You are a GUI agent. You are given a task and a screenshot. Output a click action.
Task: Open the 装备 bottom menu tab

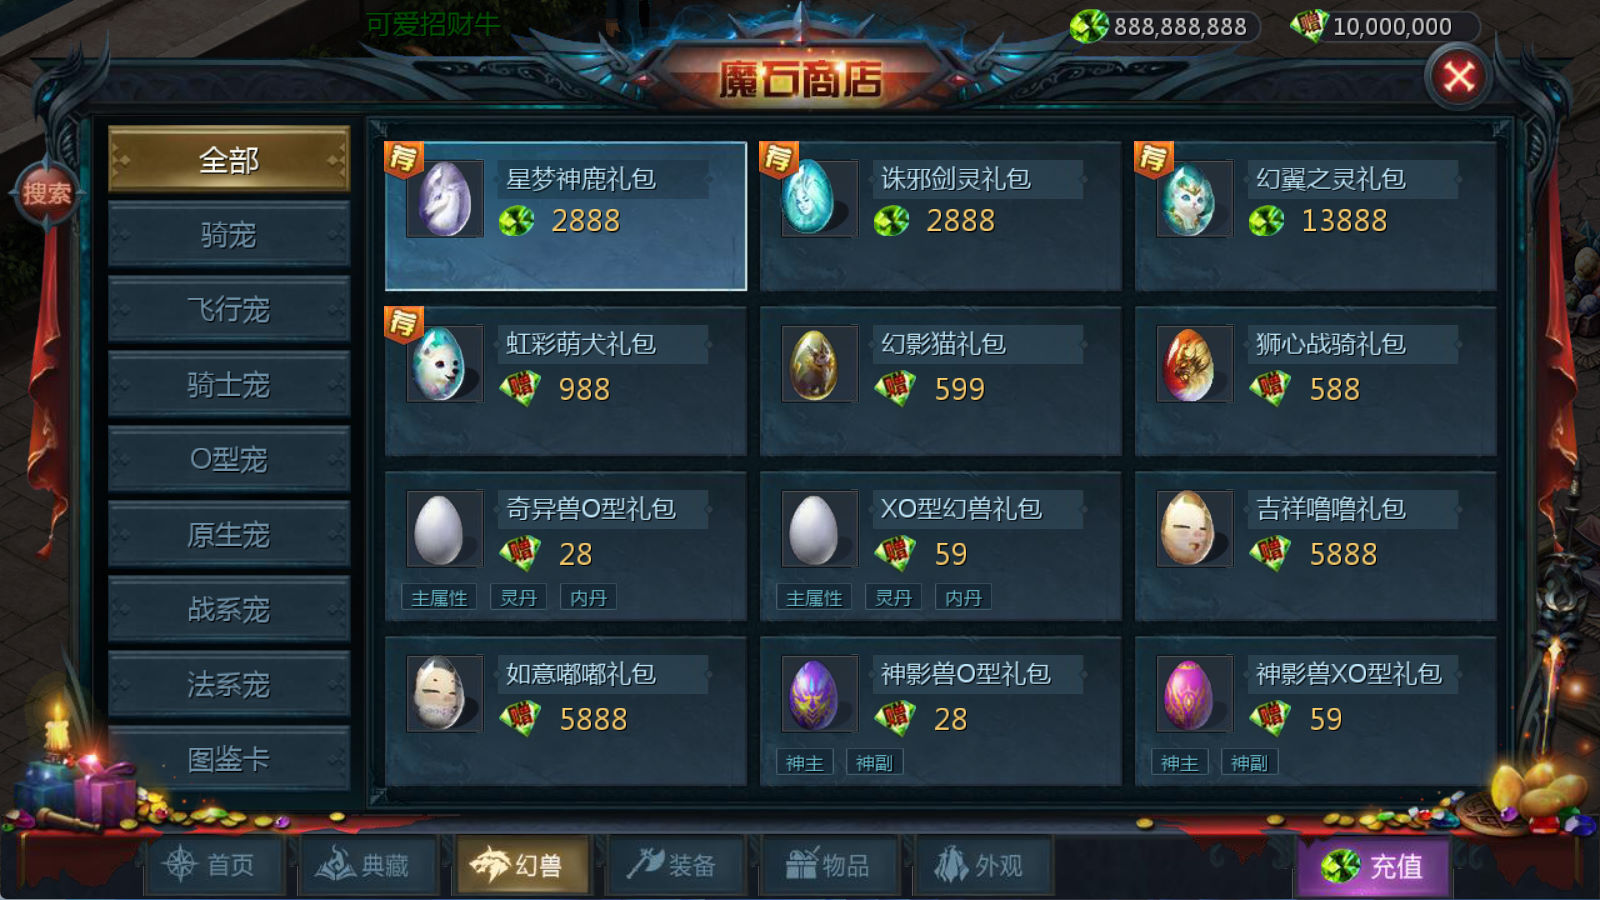670,864
